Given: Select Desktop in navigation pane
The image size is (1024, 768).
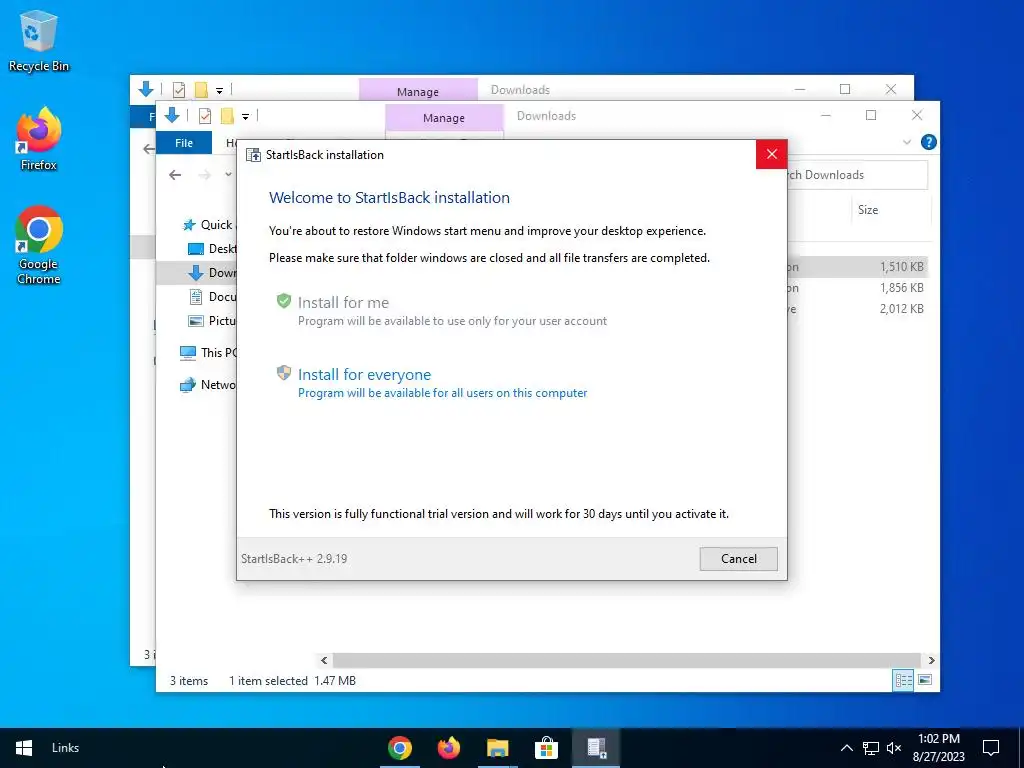Looking at the screenshot, I should tap(212, 249).
